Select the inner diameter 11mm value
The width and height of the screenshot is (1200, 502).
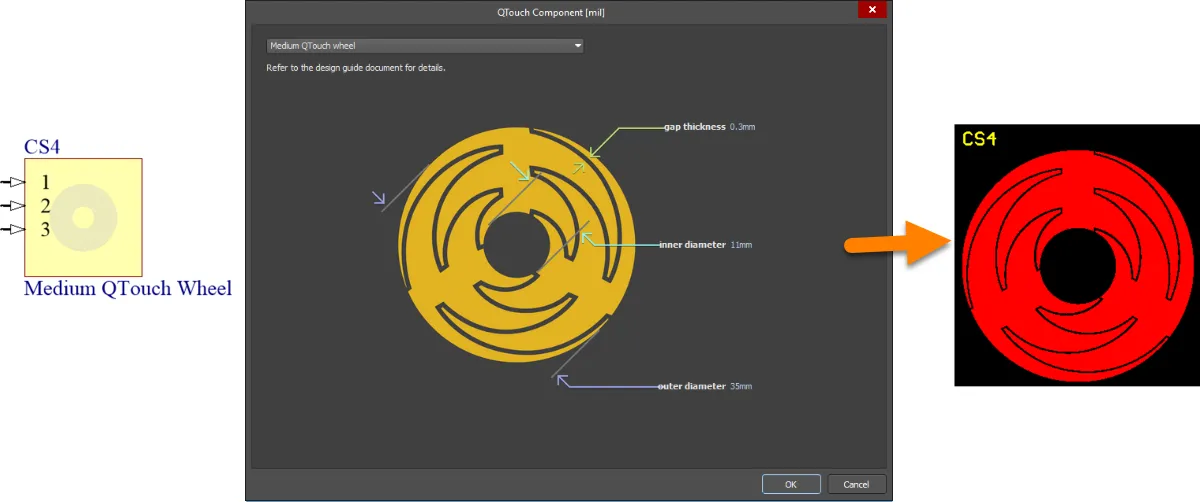(x=741, y=245)
